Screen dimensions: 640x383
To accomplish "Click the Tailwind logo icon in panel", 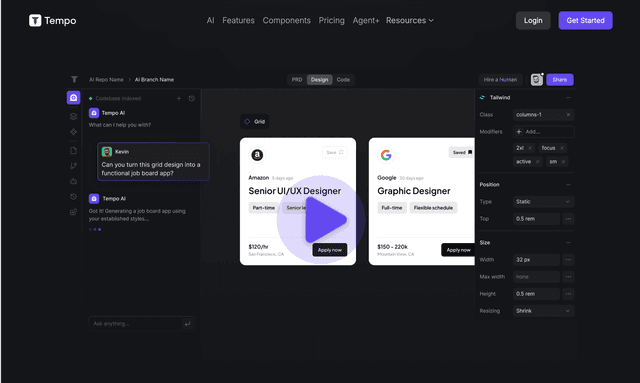I will pyautogui.click(x=482, y=98).
